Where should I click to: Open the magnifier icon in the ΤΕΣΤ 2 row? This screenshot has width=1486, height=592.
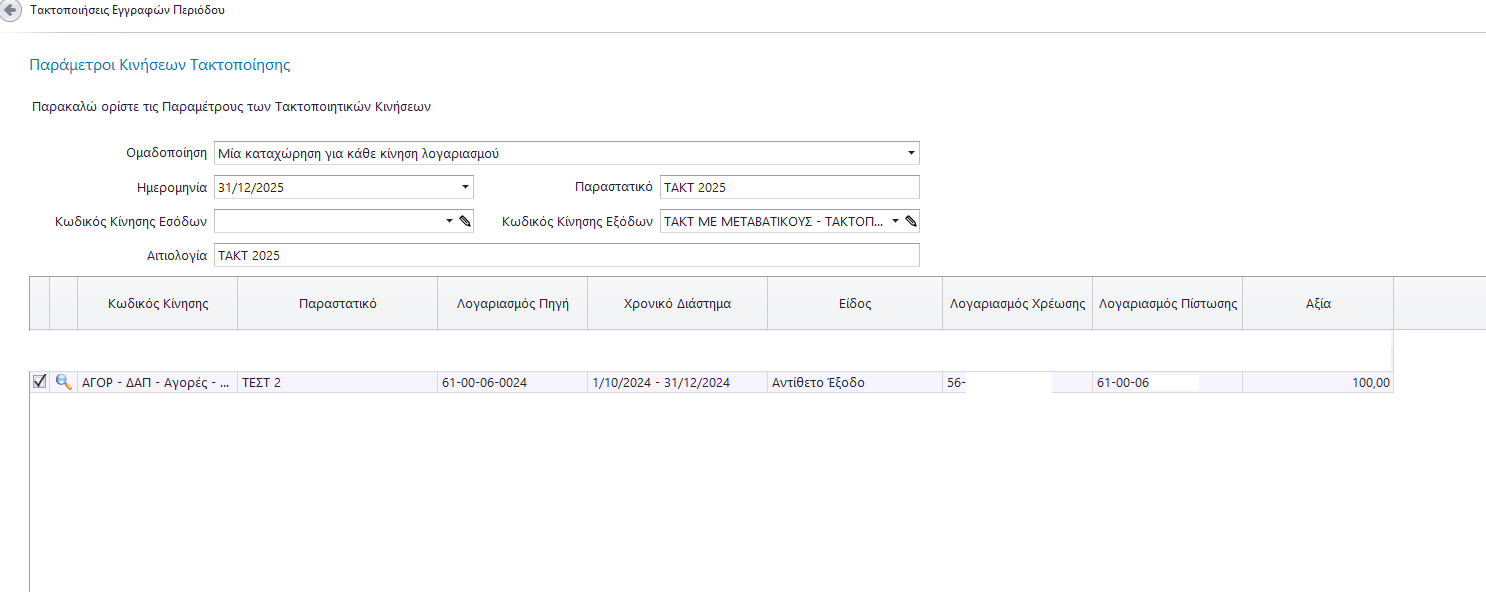(63, 382)
